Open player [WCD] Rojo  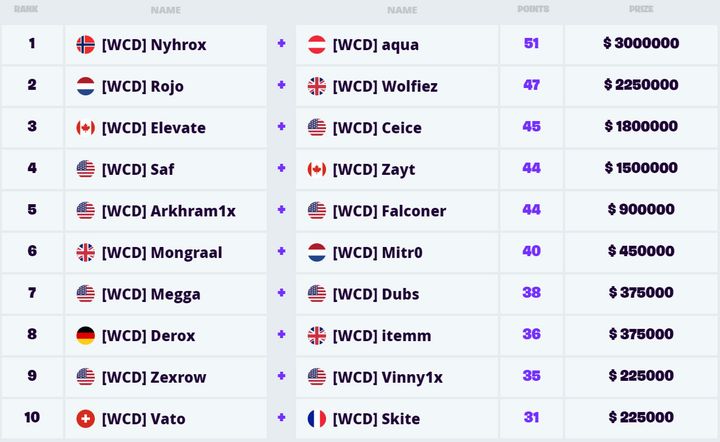143,86
